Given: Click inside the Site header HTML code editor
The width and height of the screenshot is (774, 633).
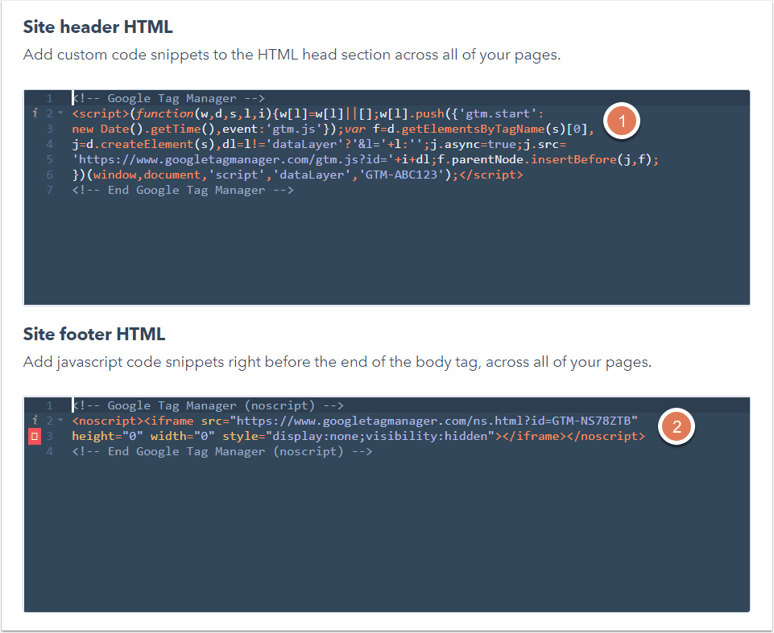Looking at the screenshot, I should point(387,198).
